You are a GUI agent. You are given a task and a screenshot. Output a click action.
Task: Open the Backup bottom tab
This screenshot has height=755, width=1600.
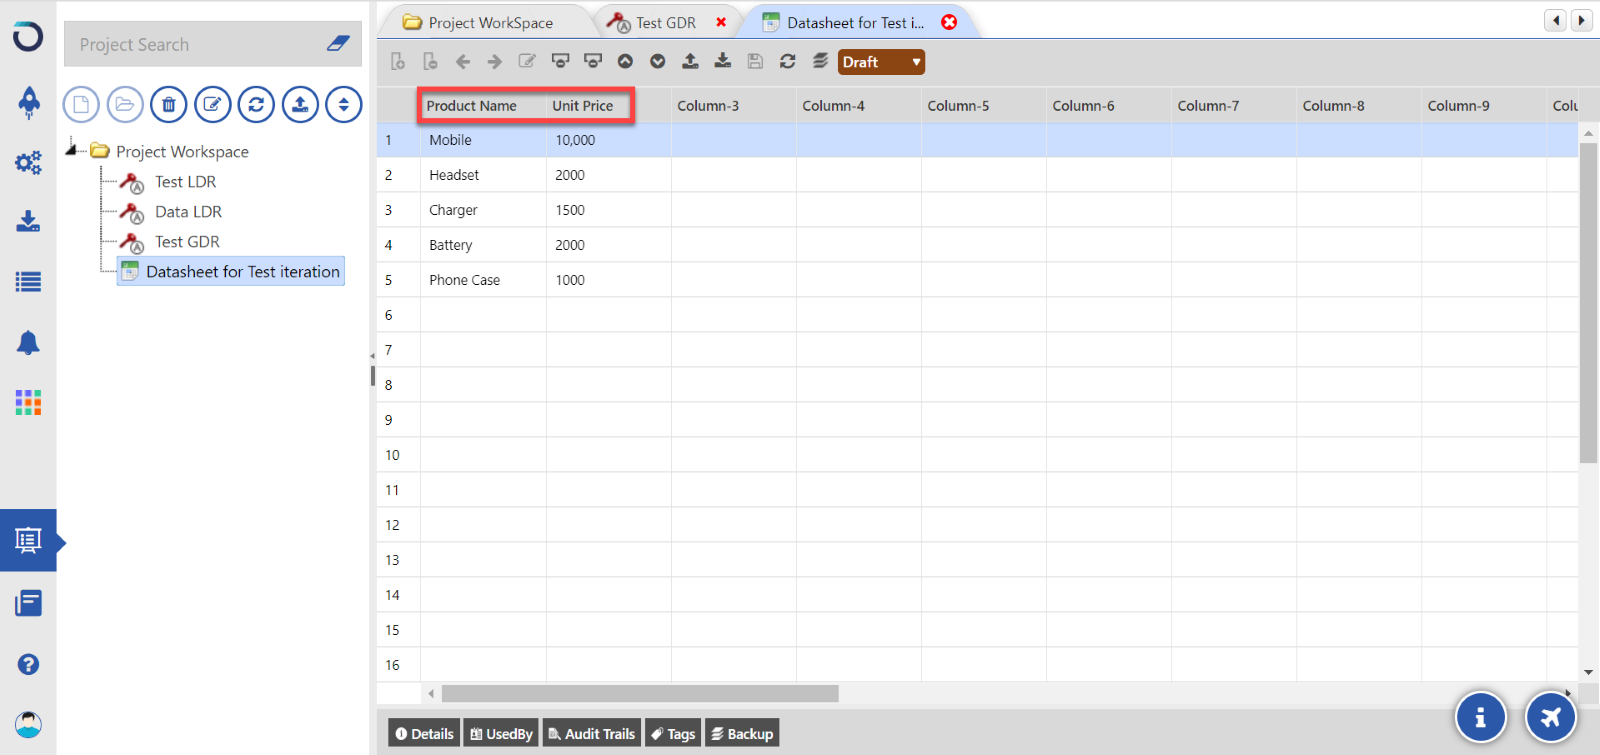tap(742, 734)
